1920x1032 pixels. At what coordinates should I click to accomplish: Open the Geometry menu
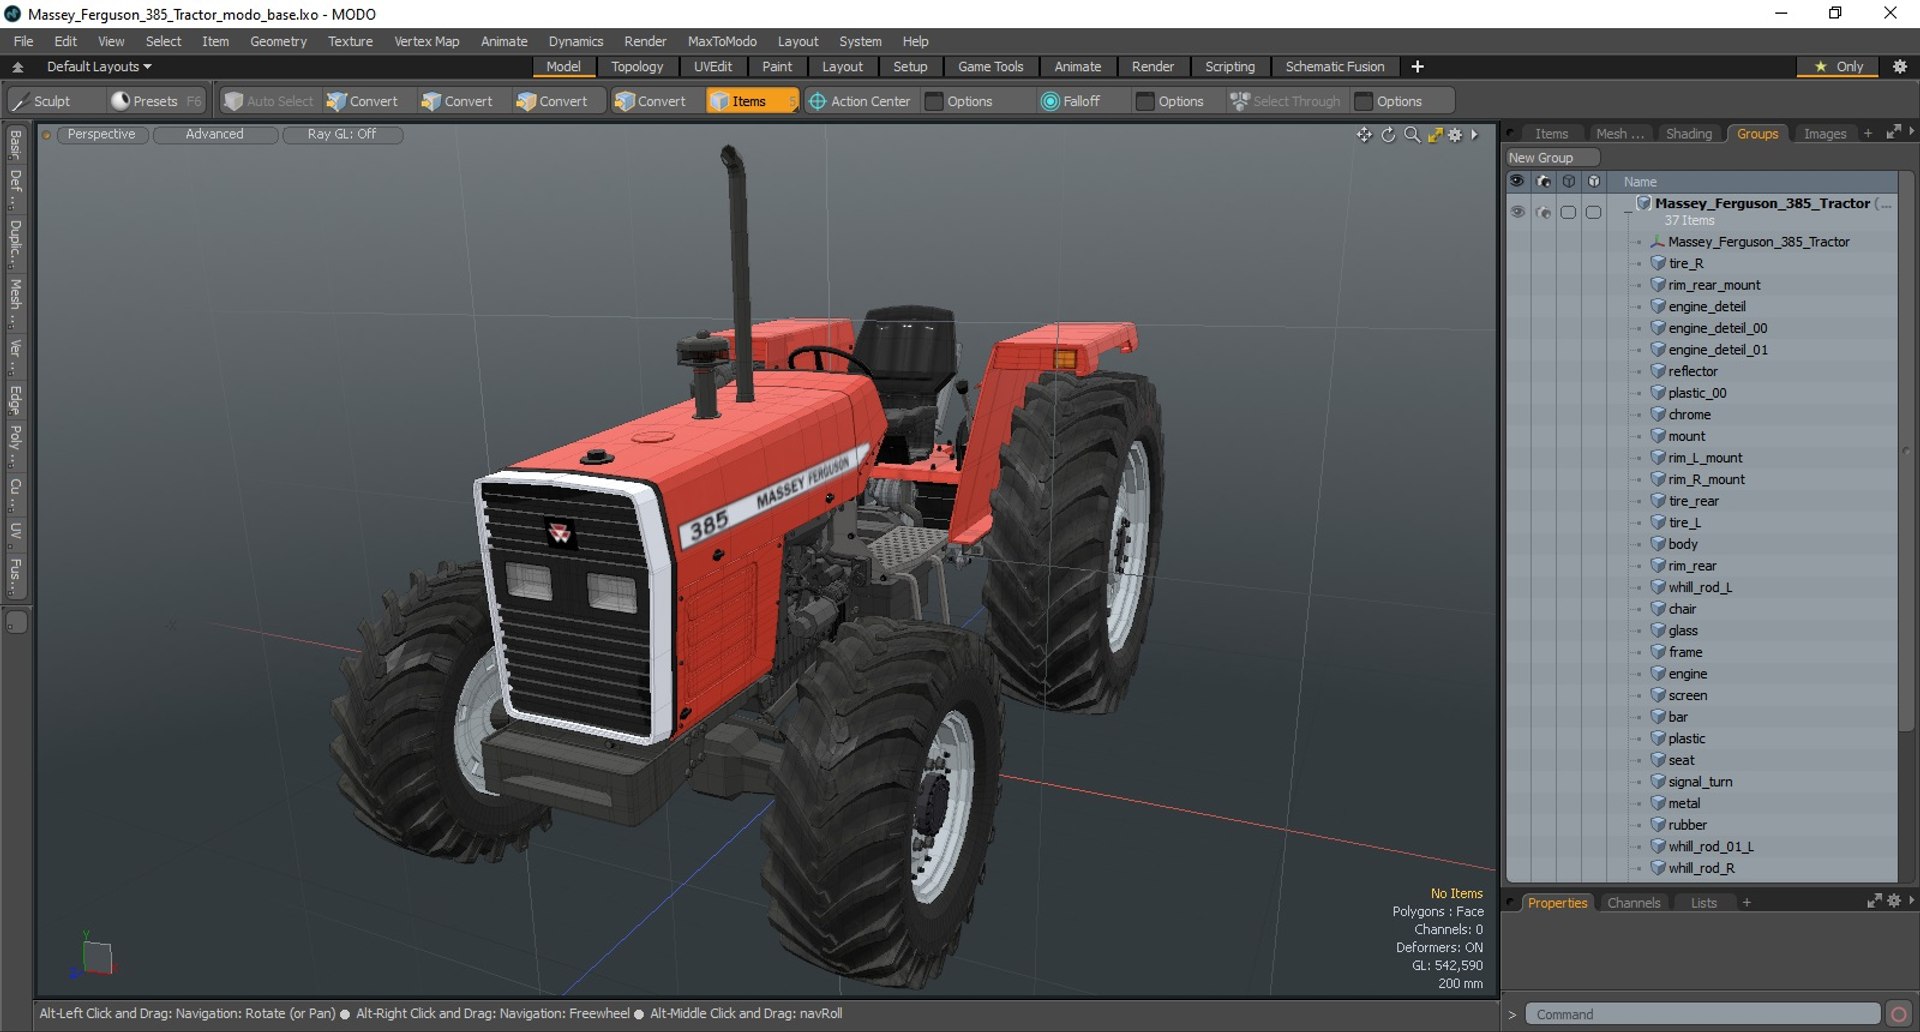tap(278, 41)
